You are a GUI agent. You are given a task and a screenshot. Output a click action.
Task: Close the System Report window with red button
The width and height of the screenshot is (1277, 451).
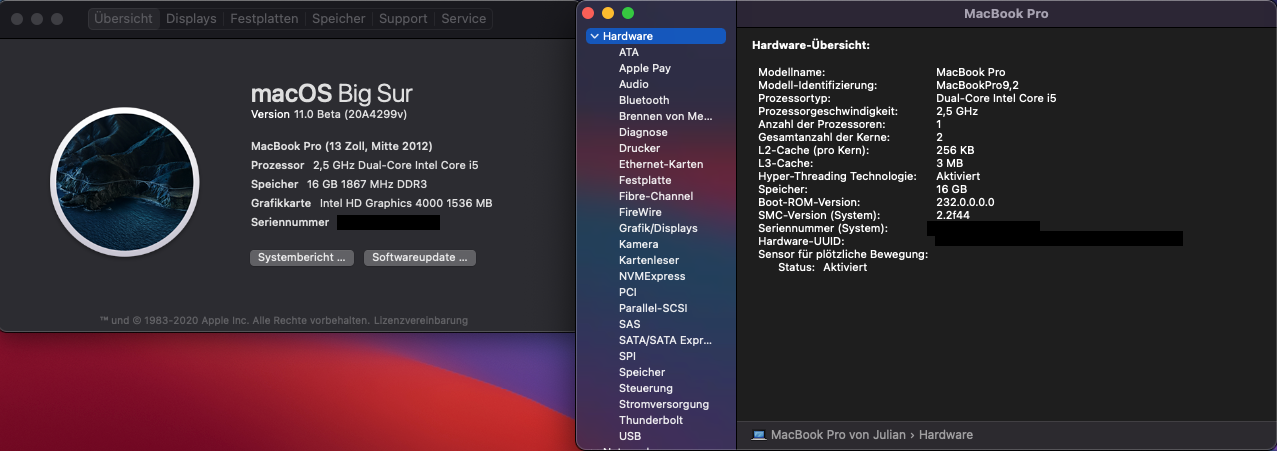pos(588,13)
